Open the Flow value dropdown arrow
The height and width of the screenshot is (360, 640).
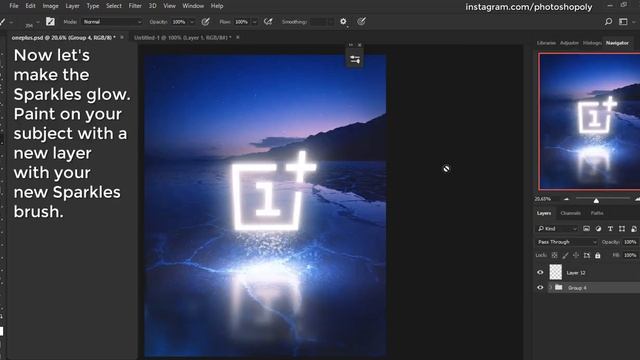[254, 22]
